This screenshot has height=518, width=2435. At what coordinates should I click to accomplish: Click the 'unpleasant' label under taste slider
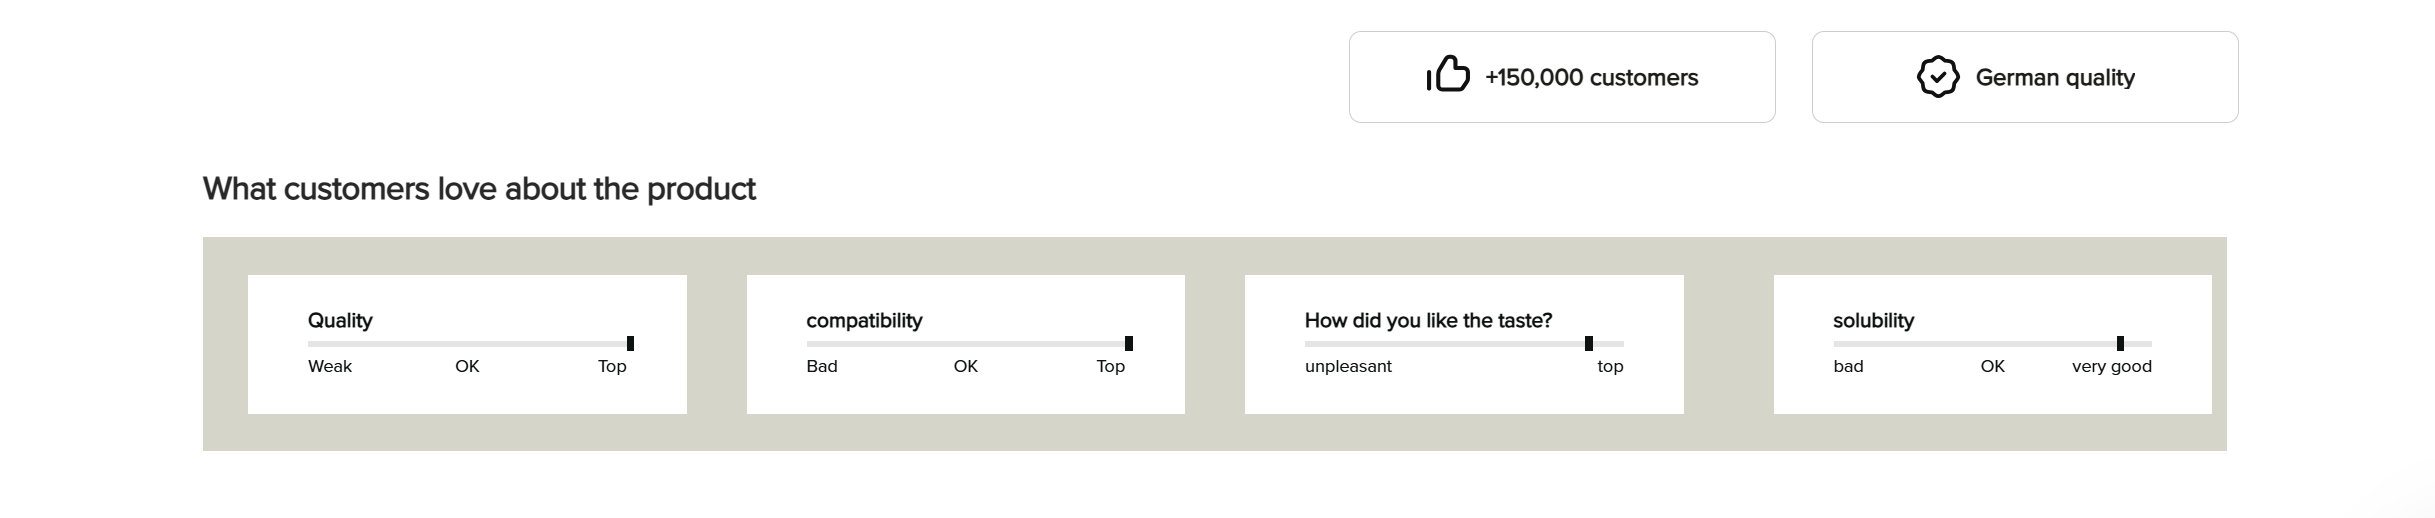pyautogui.click(x=1348, y=367)
